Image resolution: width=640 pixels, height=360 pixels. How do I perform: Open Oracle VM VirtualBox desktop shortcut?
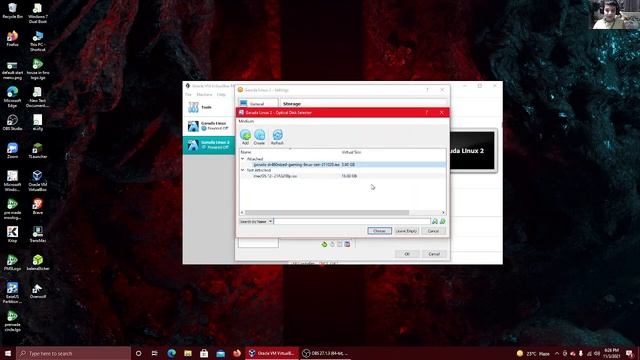coord(38,180)
